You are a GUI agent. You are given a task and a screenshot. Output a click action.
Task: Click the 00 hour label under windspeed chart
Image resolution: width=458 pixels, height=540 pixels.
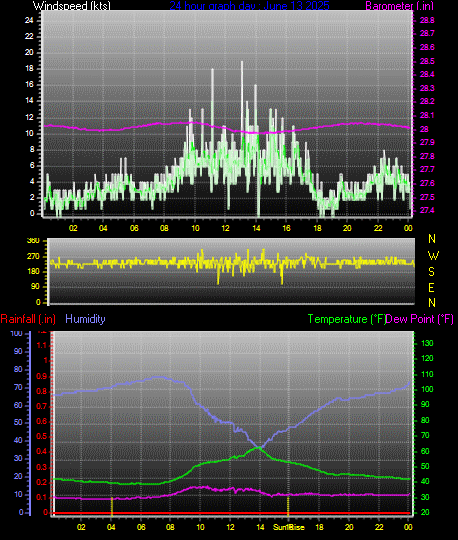[408, 228]
